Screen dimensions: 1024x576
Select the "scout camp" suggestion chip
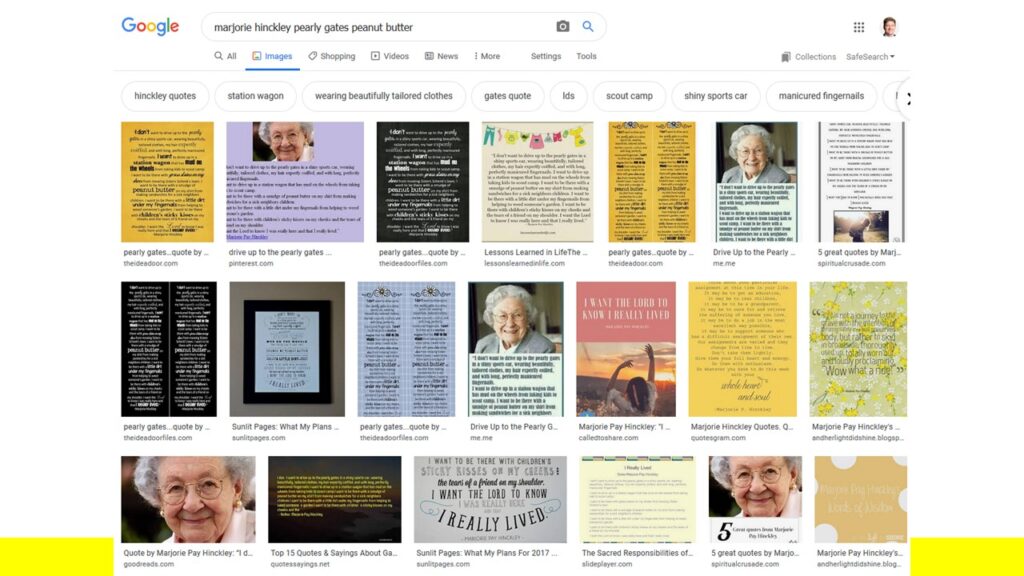[x=629, y=96]
